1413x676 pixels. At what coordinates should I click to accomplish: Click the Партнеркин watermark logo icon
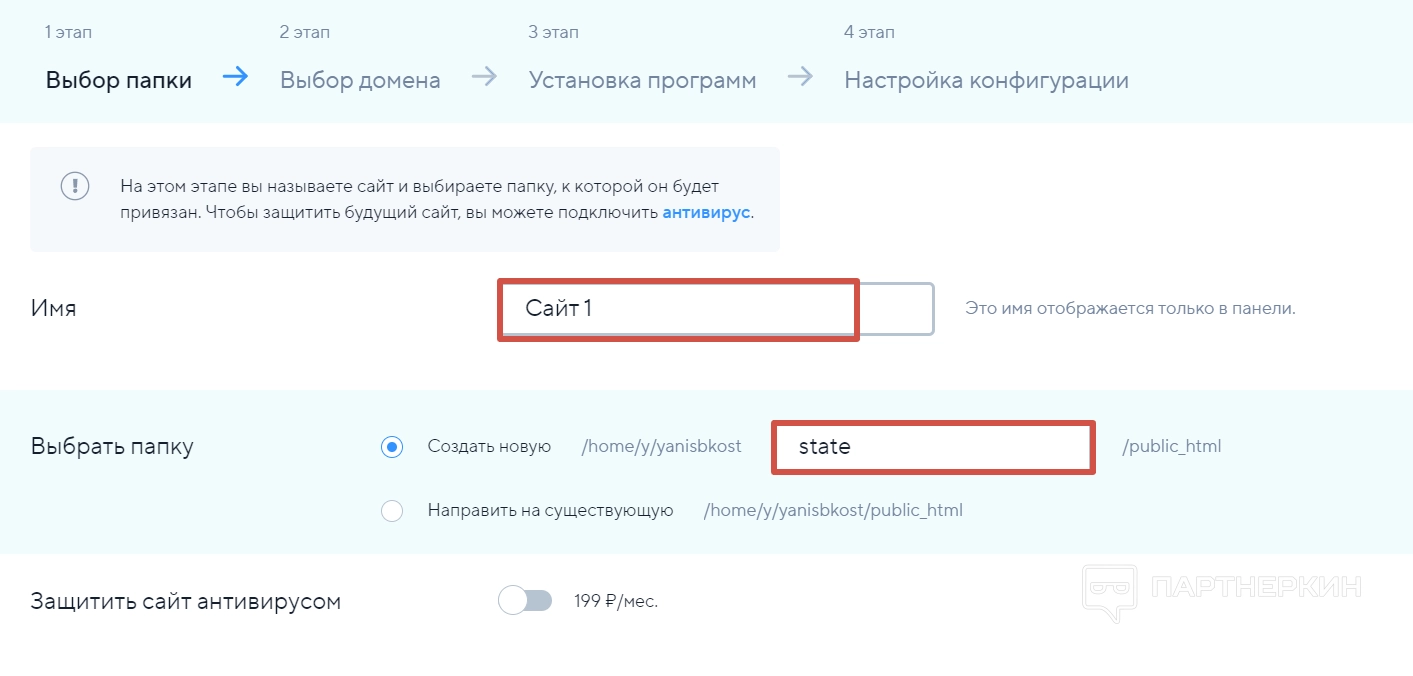point(1110,590)
